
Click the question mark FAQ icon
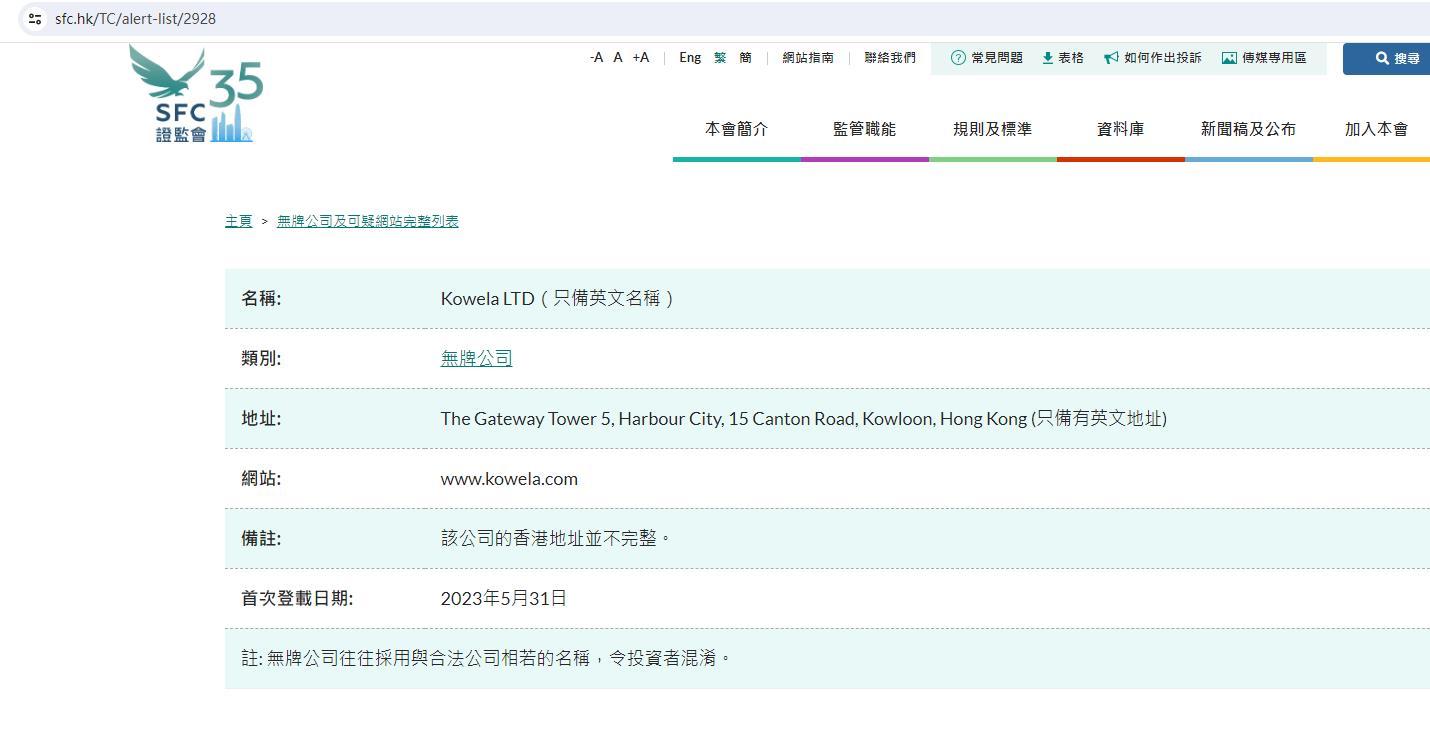958,58
